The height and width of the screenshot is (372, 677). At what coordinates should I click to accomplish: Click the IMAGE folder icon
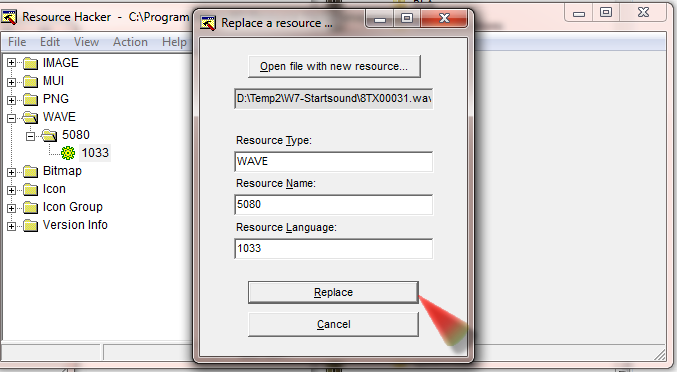pos(30,63)
